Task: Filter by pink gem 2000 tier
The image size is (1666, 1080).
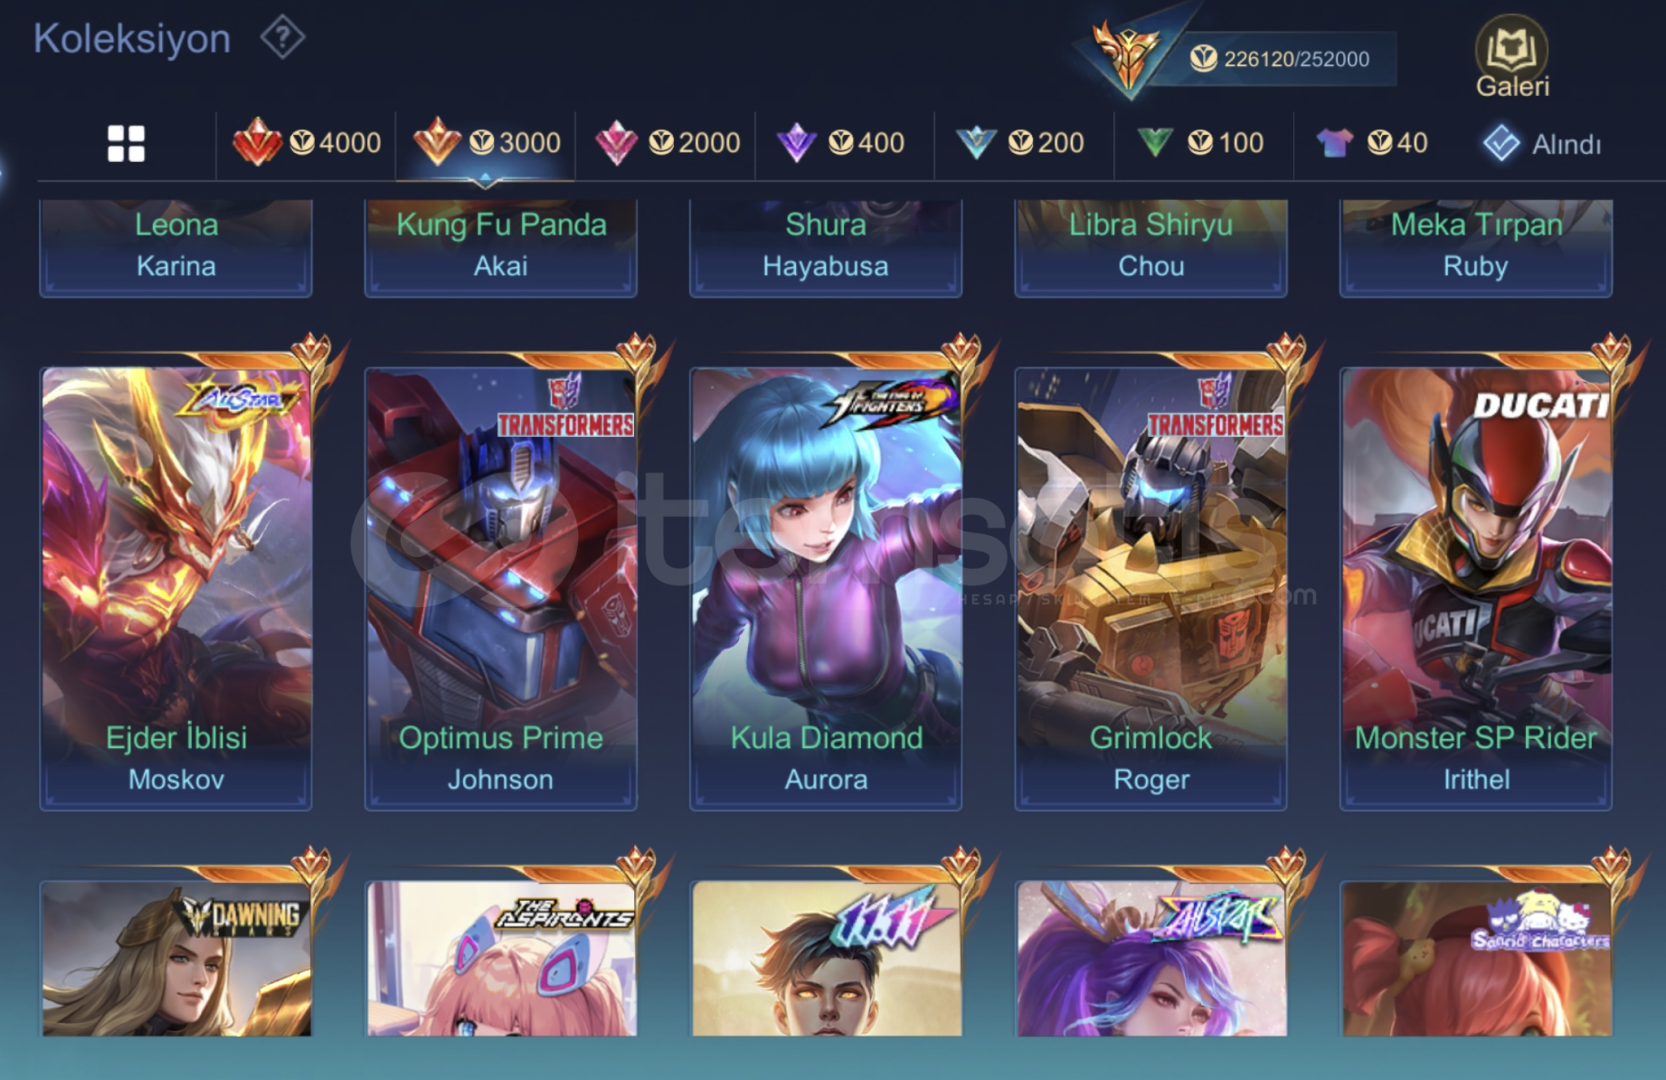Action: pos(667,143)
